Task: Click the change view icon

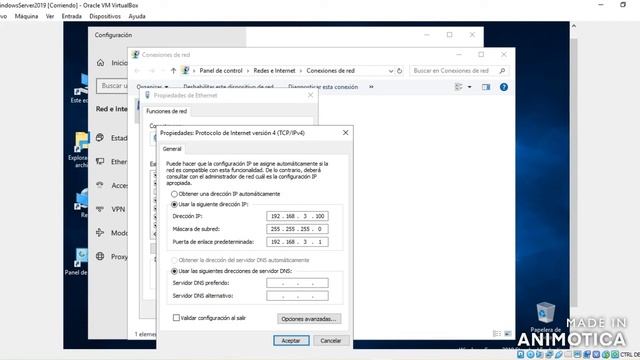Action: 459,87
